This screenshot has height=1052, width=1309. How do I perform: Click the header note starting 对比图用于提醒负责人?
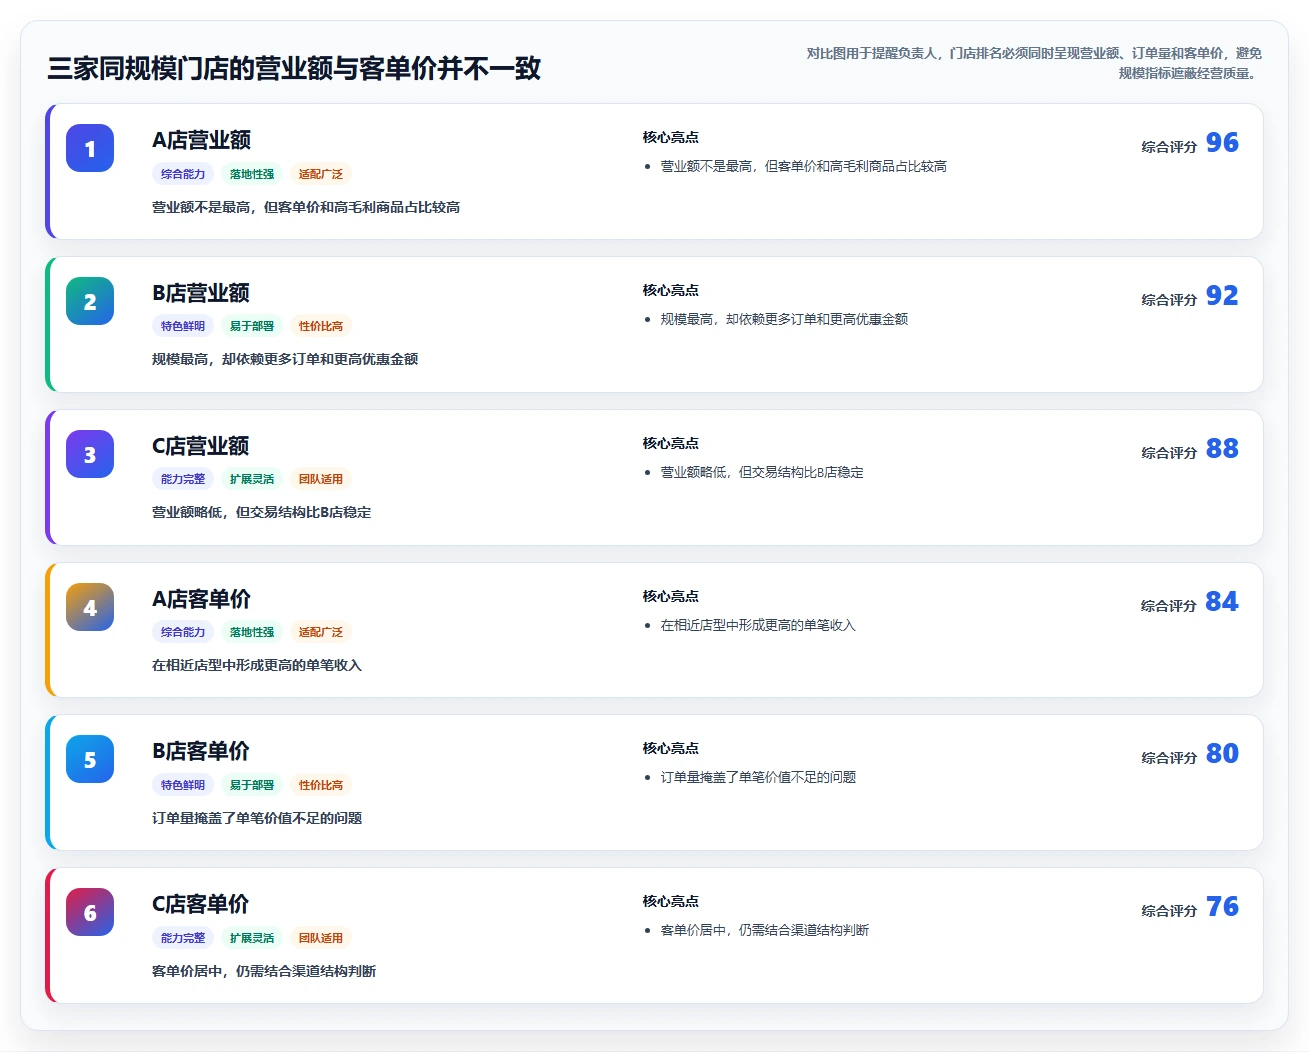1033,63
